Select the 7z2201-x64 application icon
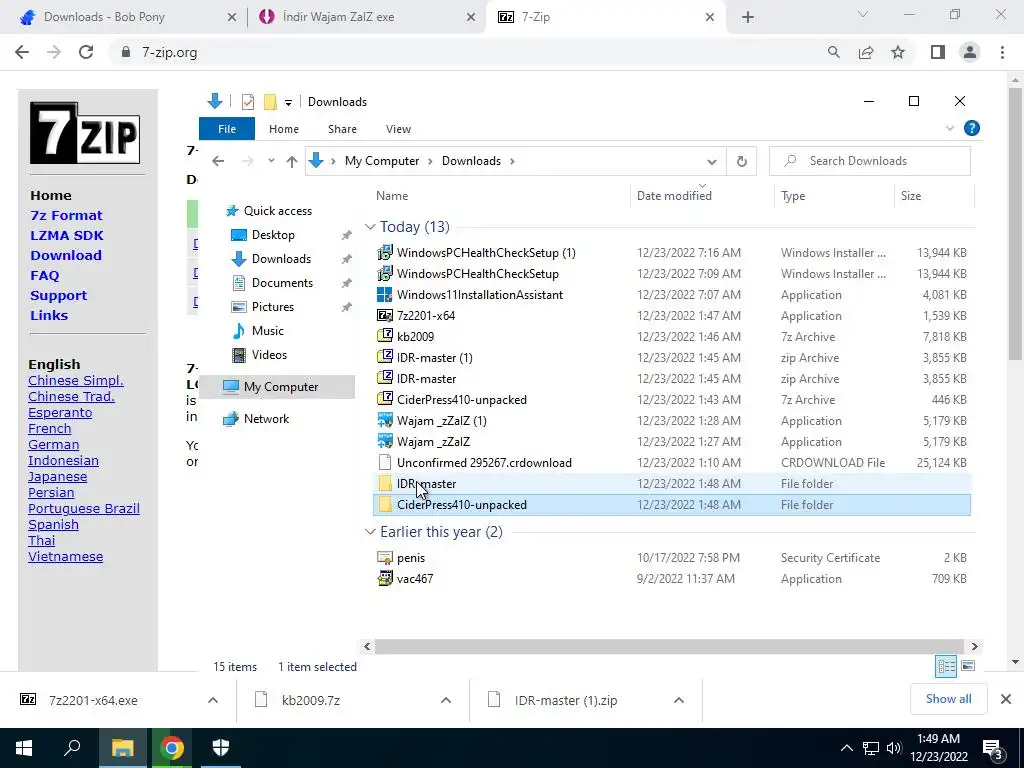 tap(385, 315)
